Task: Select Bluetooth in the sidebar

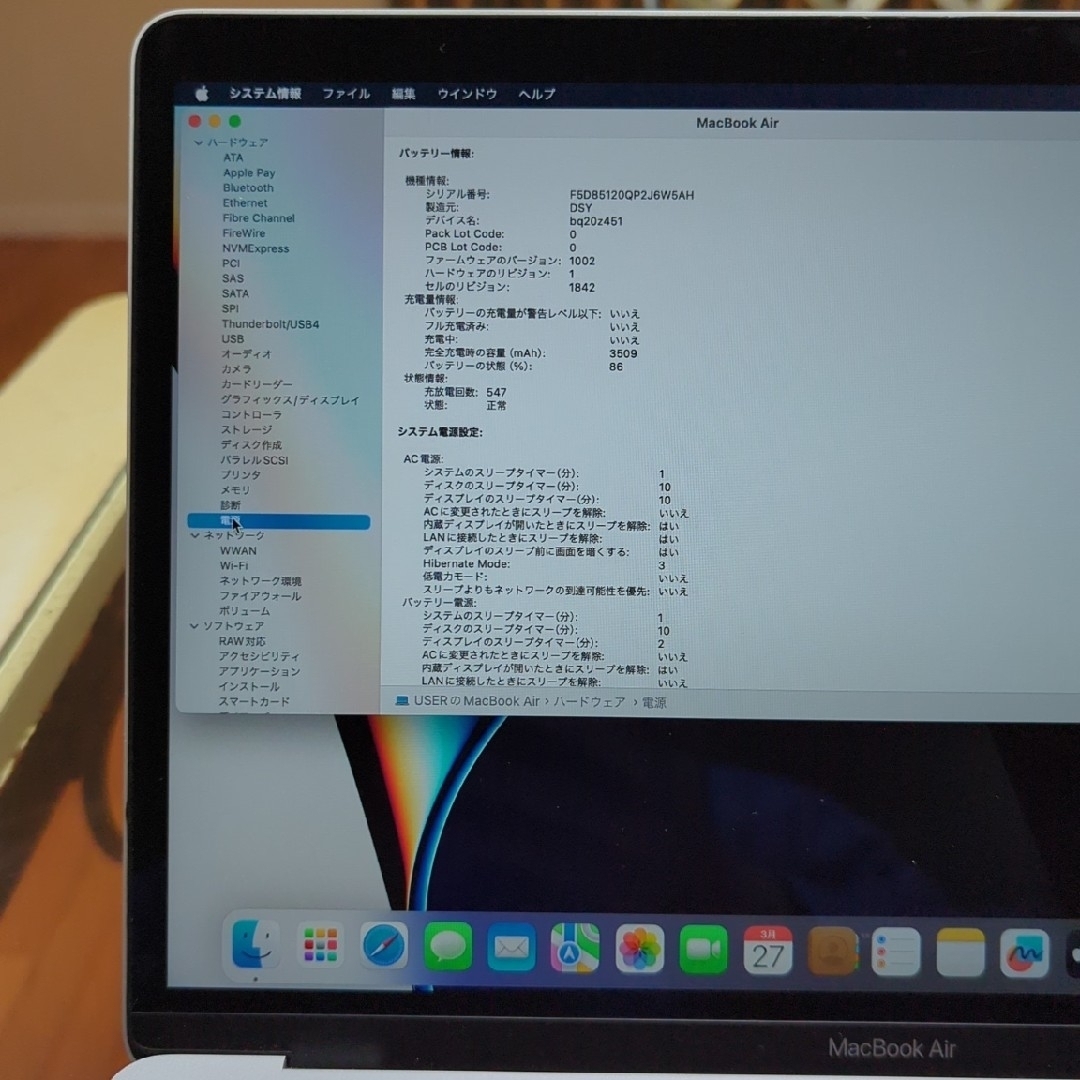Action: tap(248, 188)
